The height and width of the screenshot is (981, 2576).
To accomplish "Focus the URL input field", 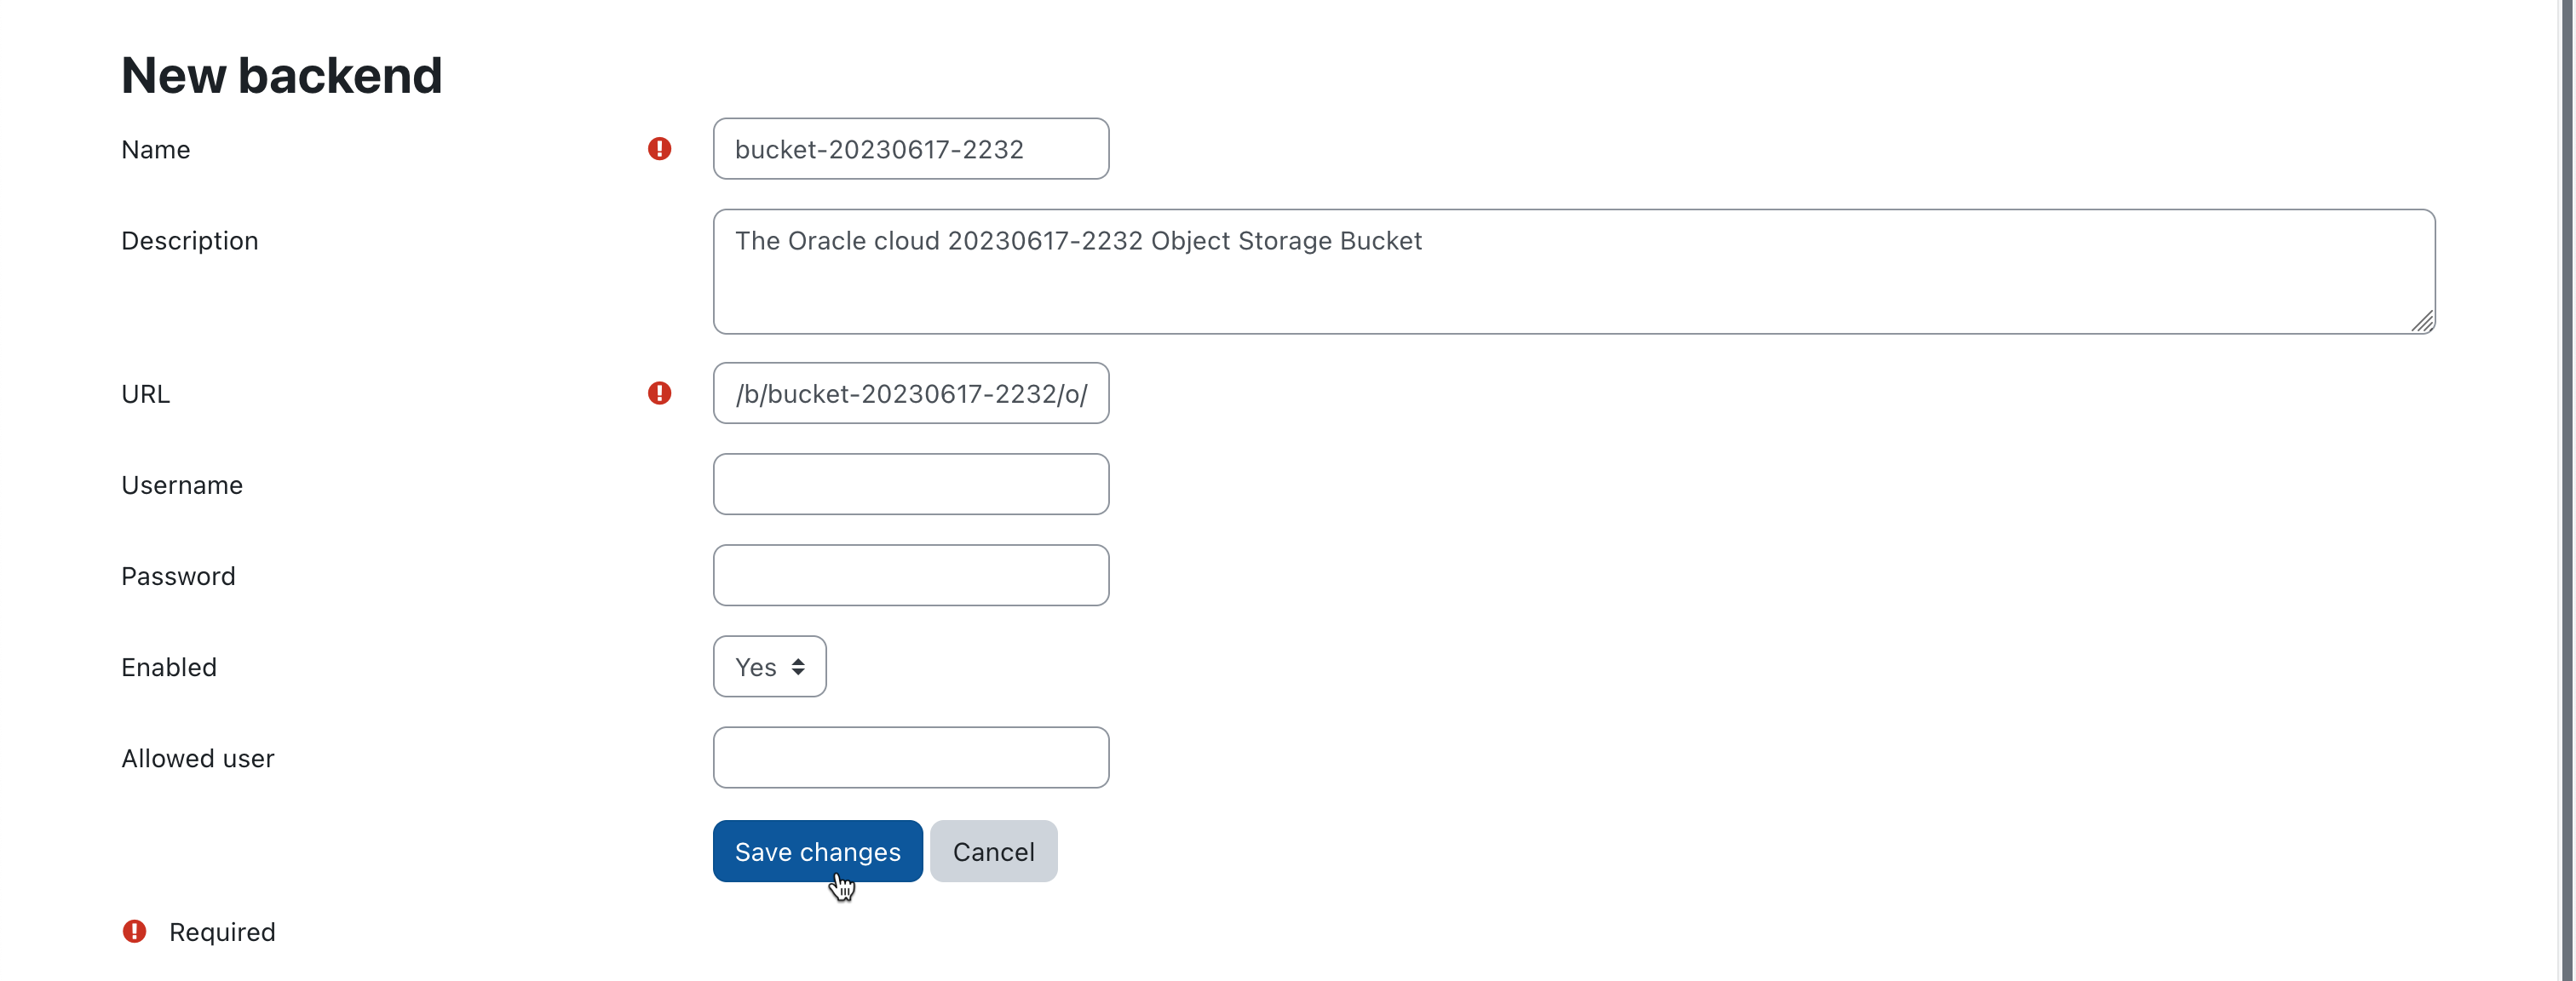I will [x=910, y=393].
